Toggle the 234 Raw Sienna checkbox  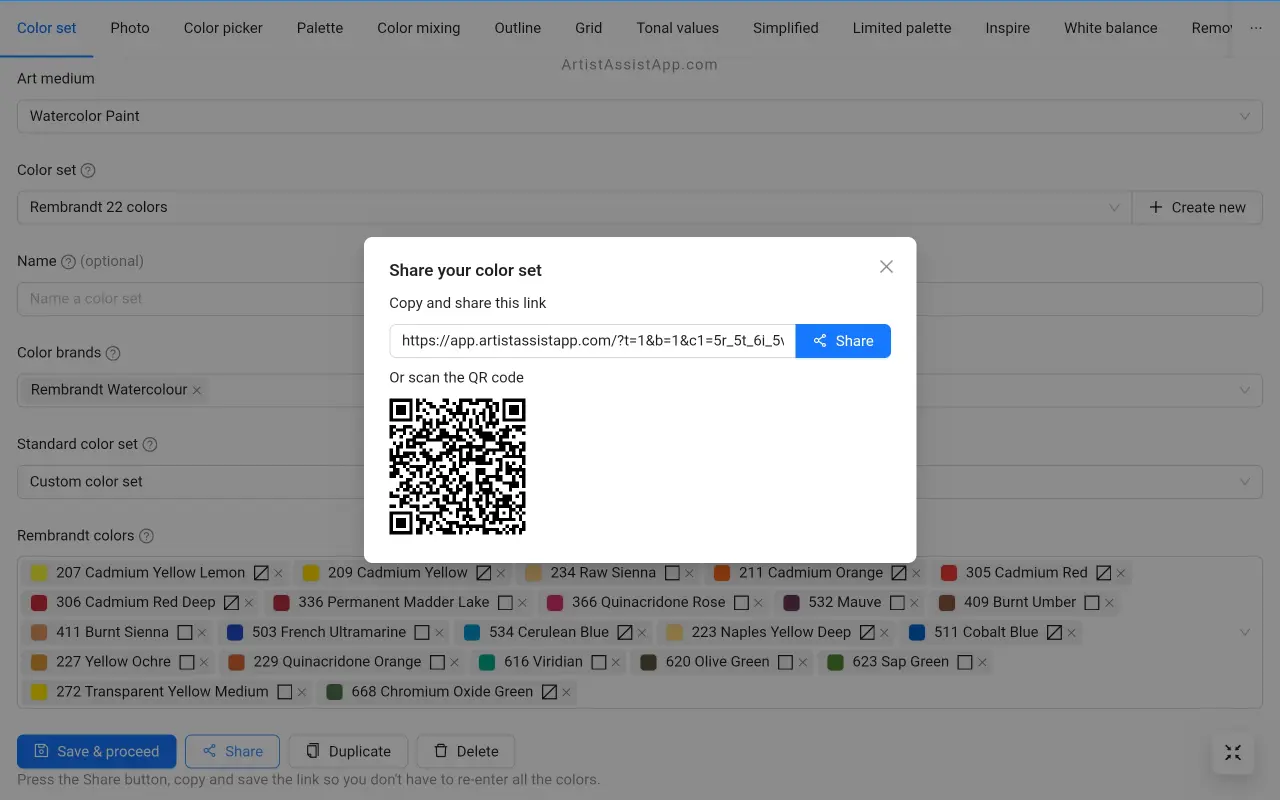pyautogui.click(x=672, y=573)
